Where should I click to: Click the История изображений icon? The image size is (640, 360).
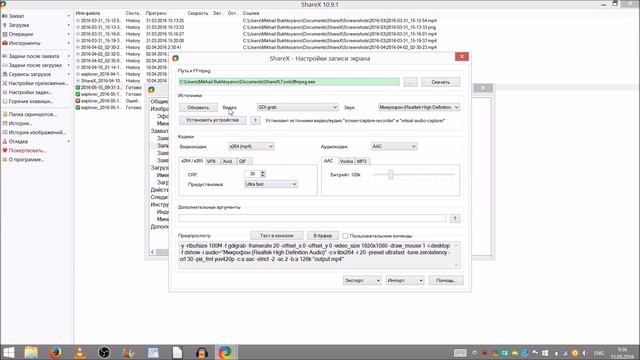coord(5,132)
